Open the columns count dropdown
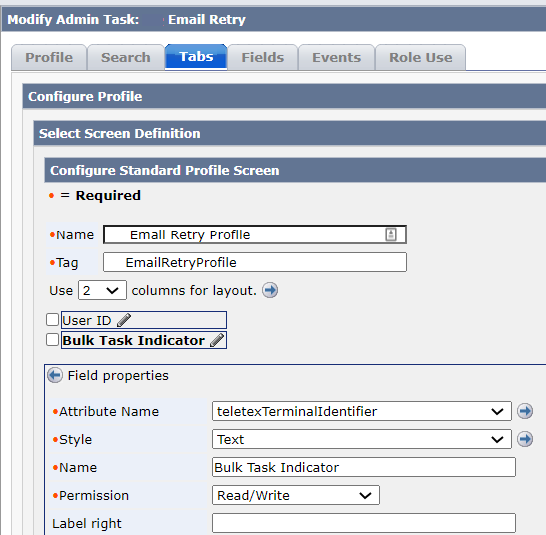 pos(102,290)
